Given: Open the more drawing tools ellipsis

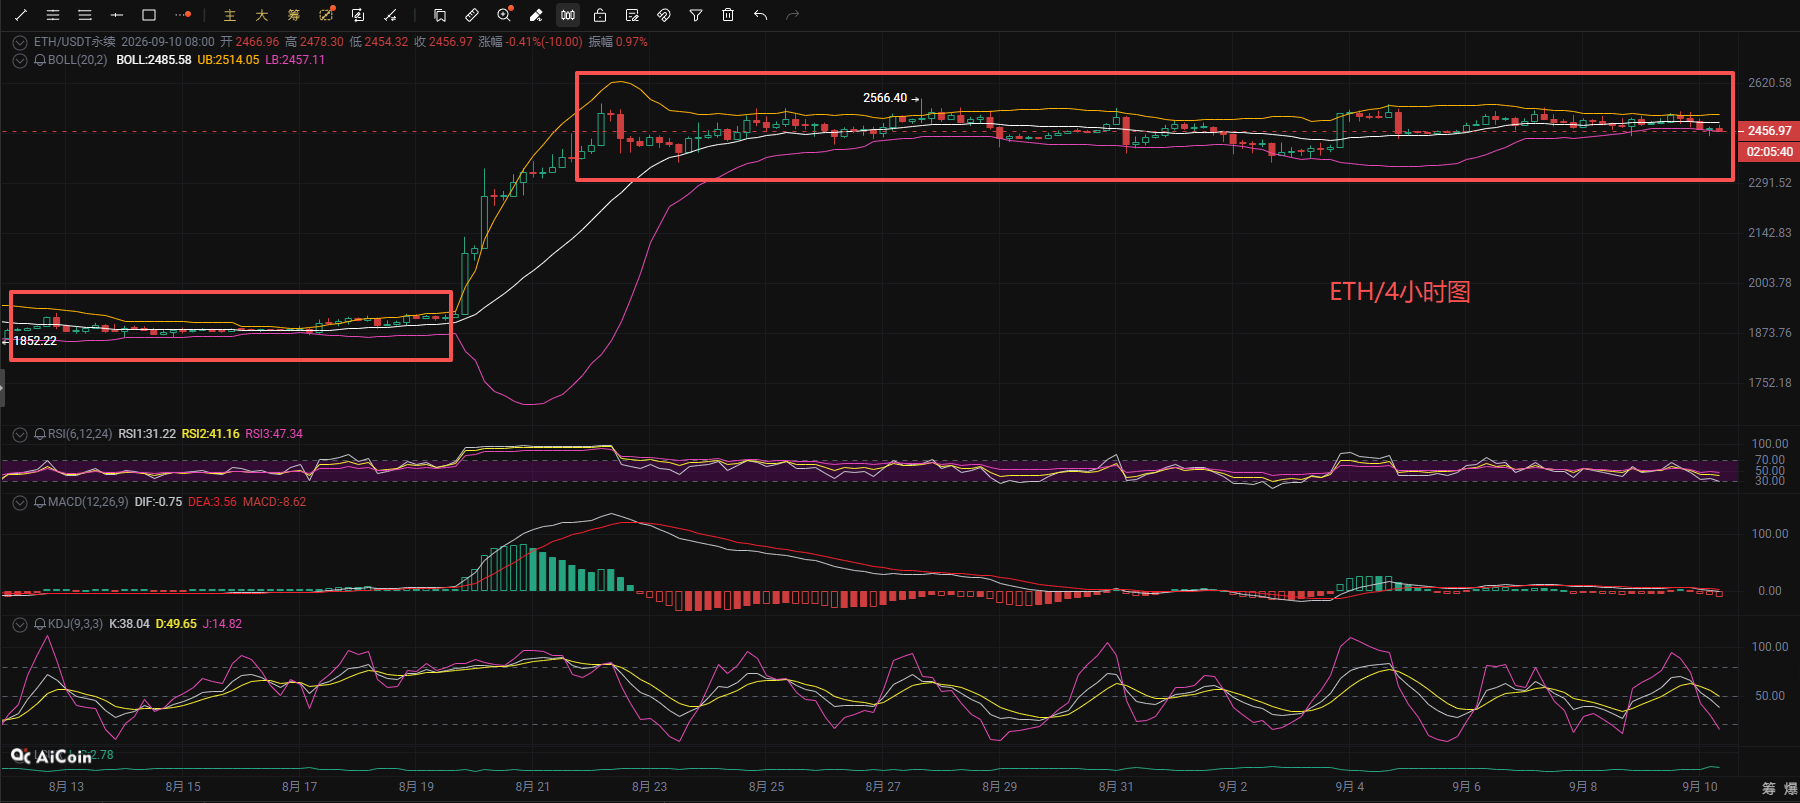Looking at the screenshot, I should pos(182,15).
